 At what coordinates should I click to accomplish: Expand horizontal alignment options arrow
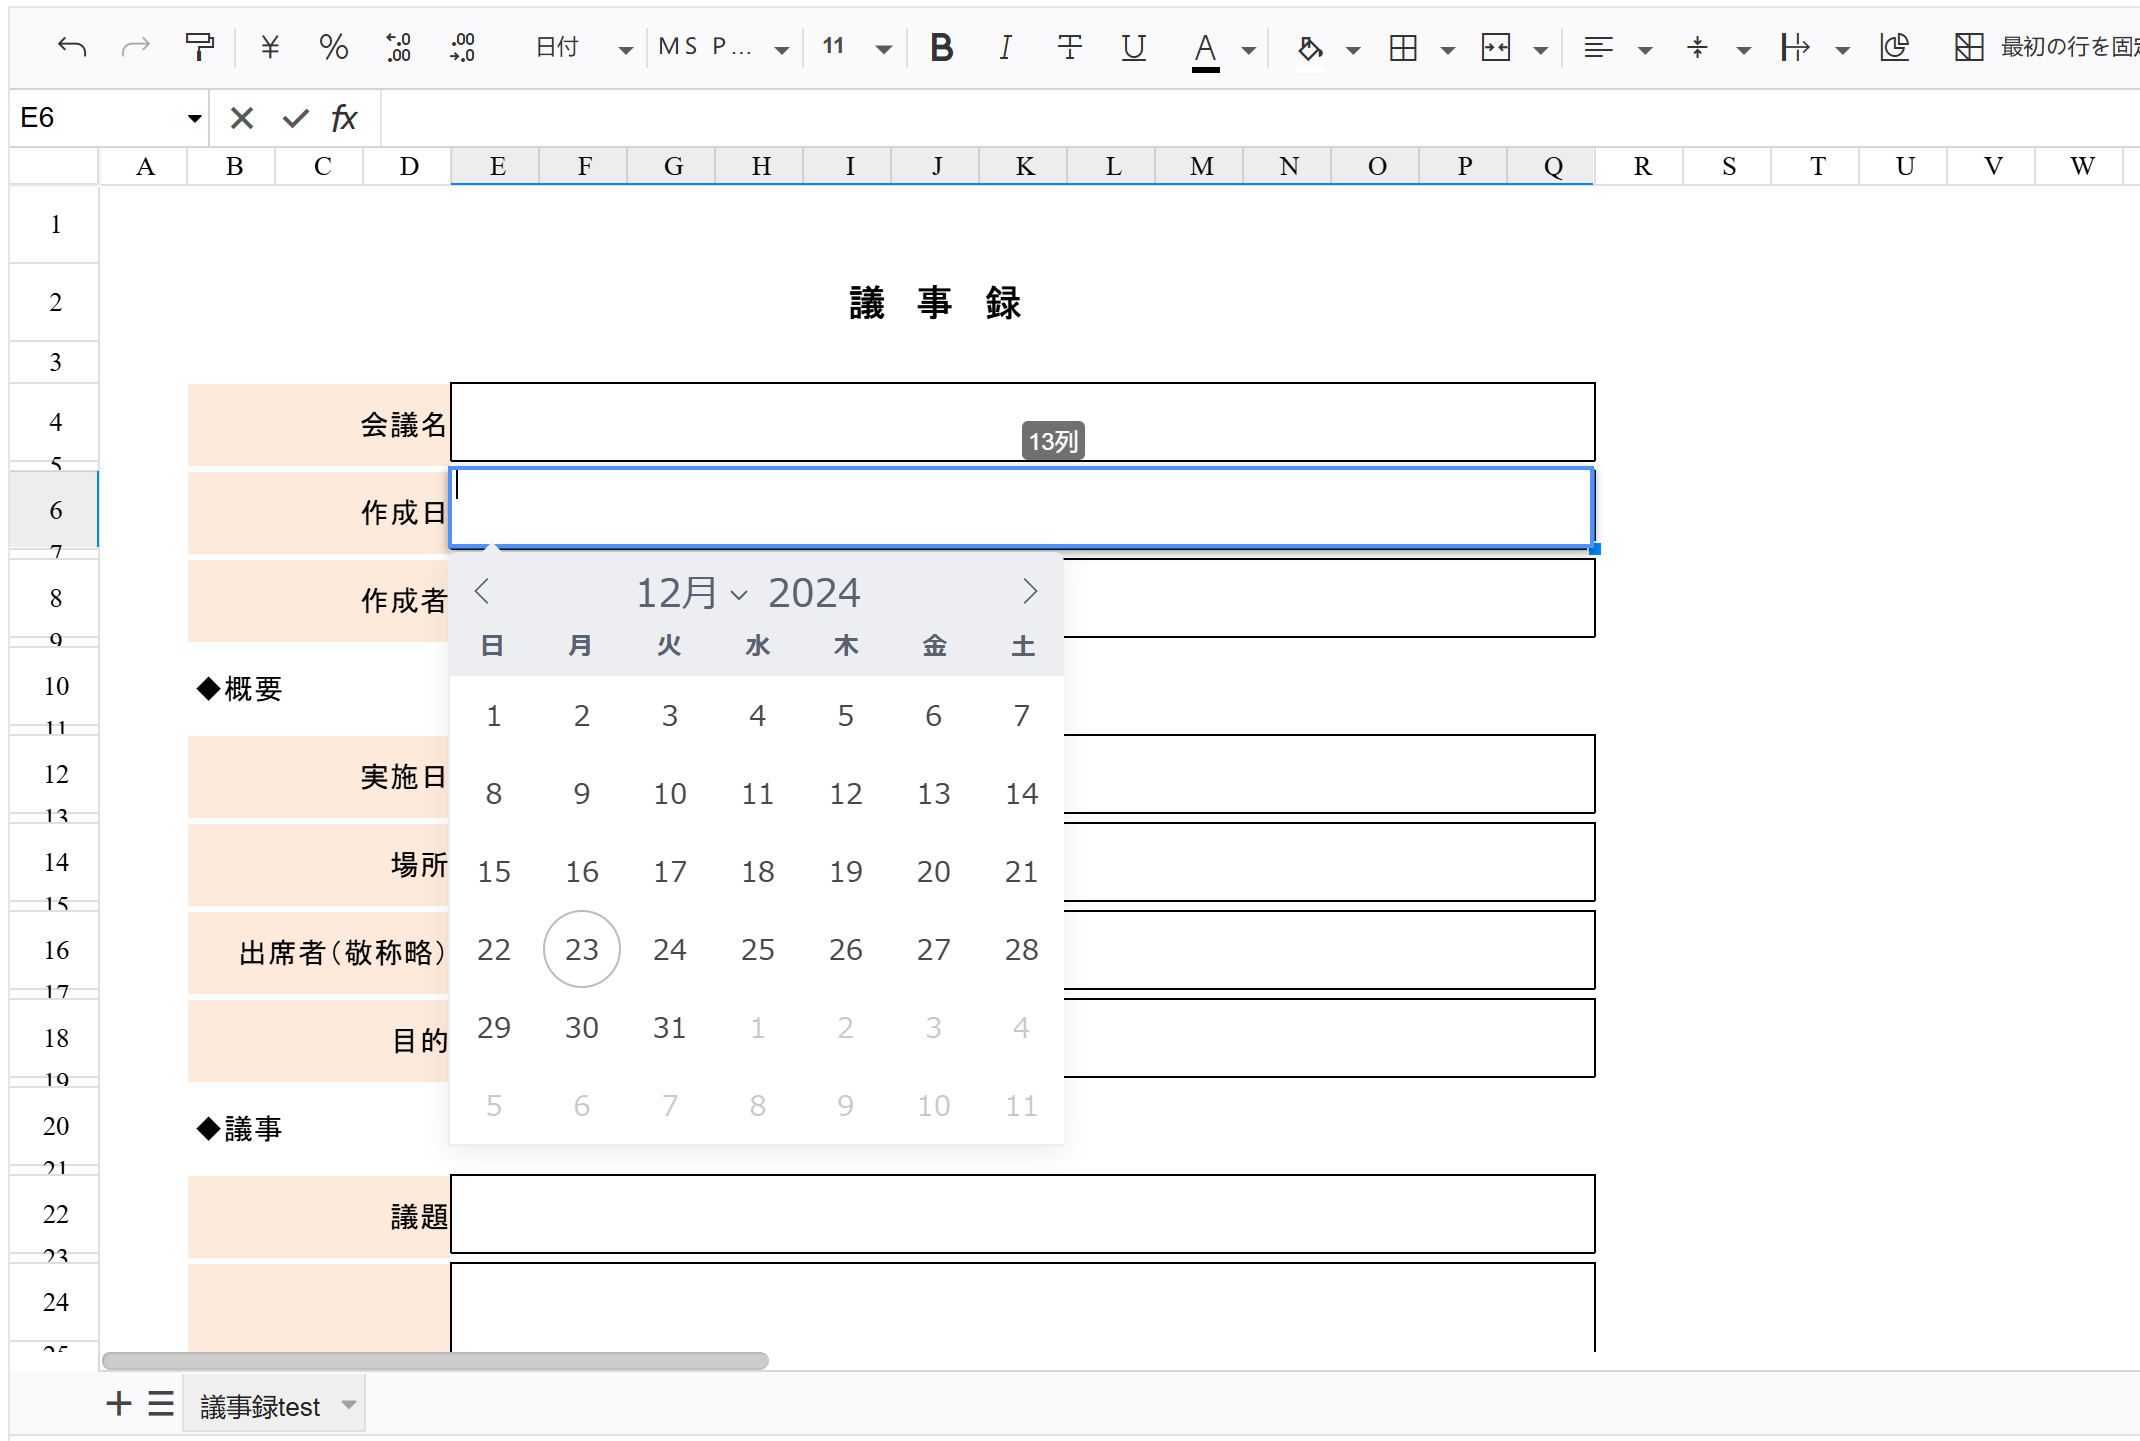point(1644,49)
